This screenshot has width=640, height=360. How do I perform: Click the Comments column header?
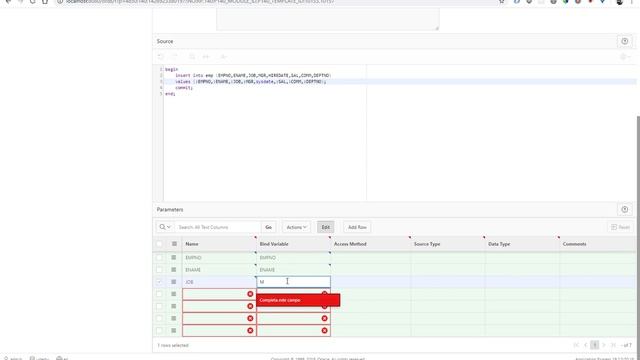click(598, 244)
